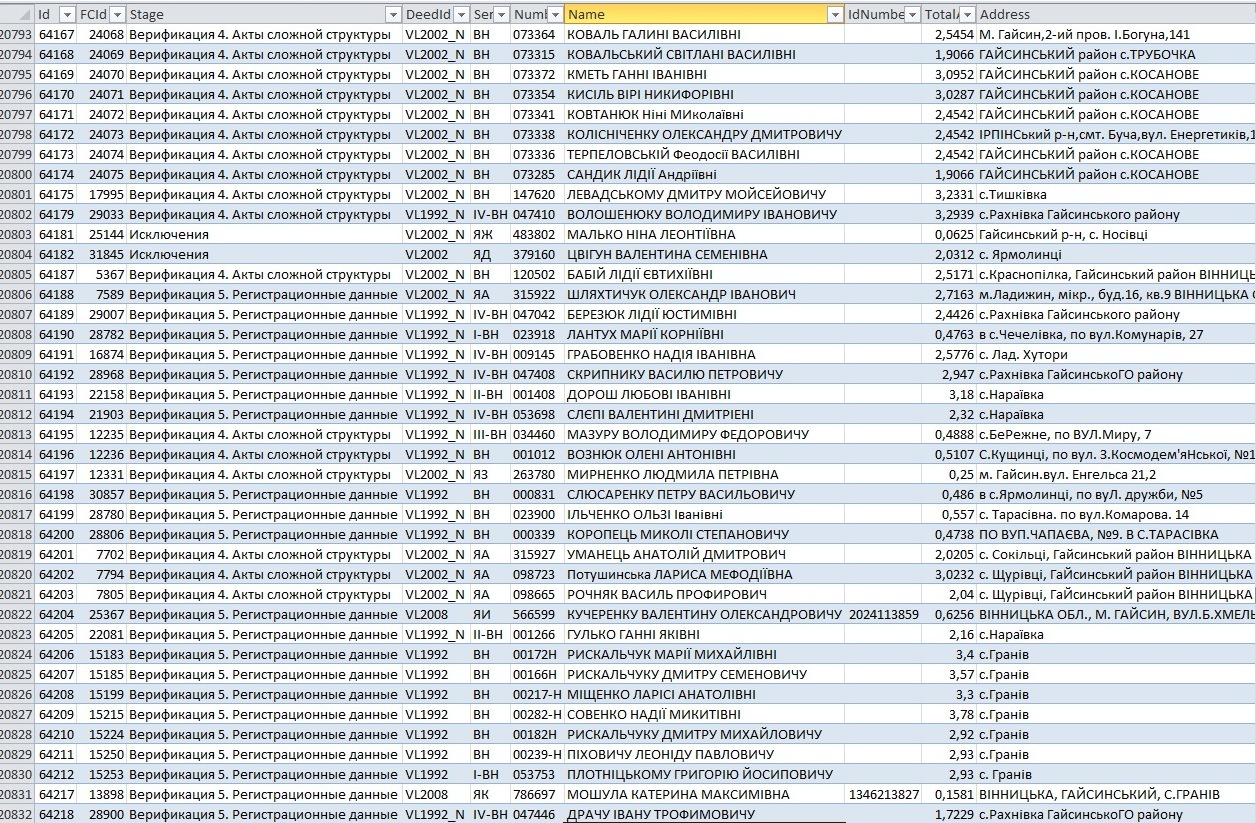Image resolution: width=1256 pixels, height=823 pixels.
Task: Open the TotalA column filter dropdown arrow
Action: click(967, 15)
